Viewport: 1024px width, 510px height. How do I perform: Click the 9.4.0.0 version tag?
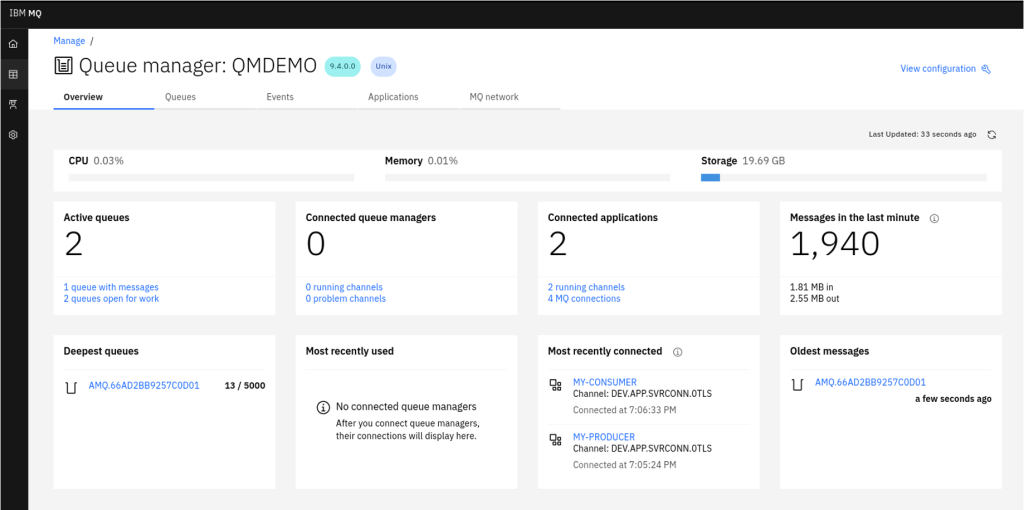tap(343, 67)
